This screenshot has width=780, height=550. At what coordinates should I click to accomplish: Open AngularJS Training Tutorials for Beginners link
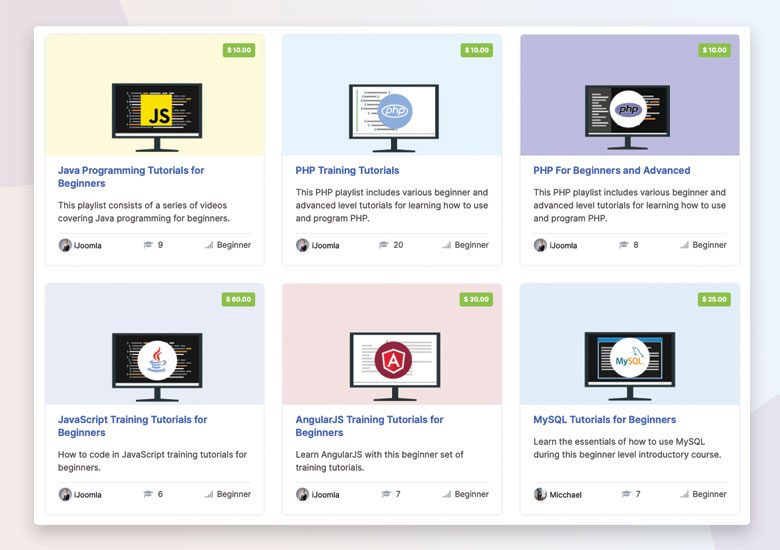coord(369,426)
